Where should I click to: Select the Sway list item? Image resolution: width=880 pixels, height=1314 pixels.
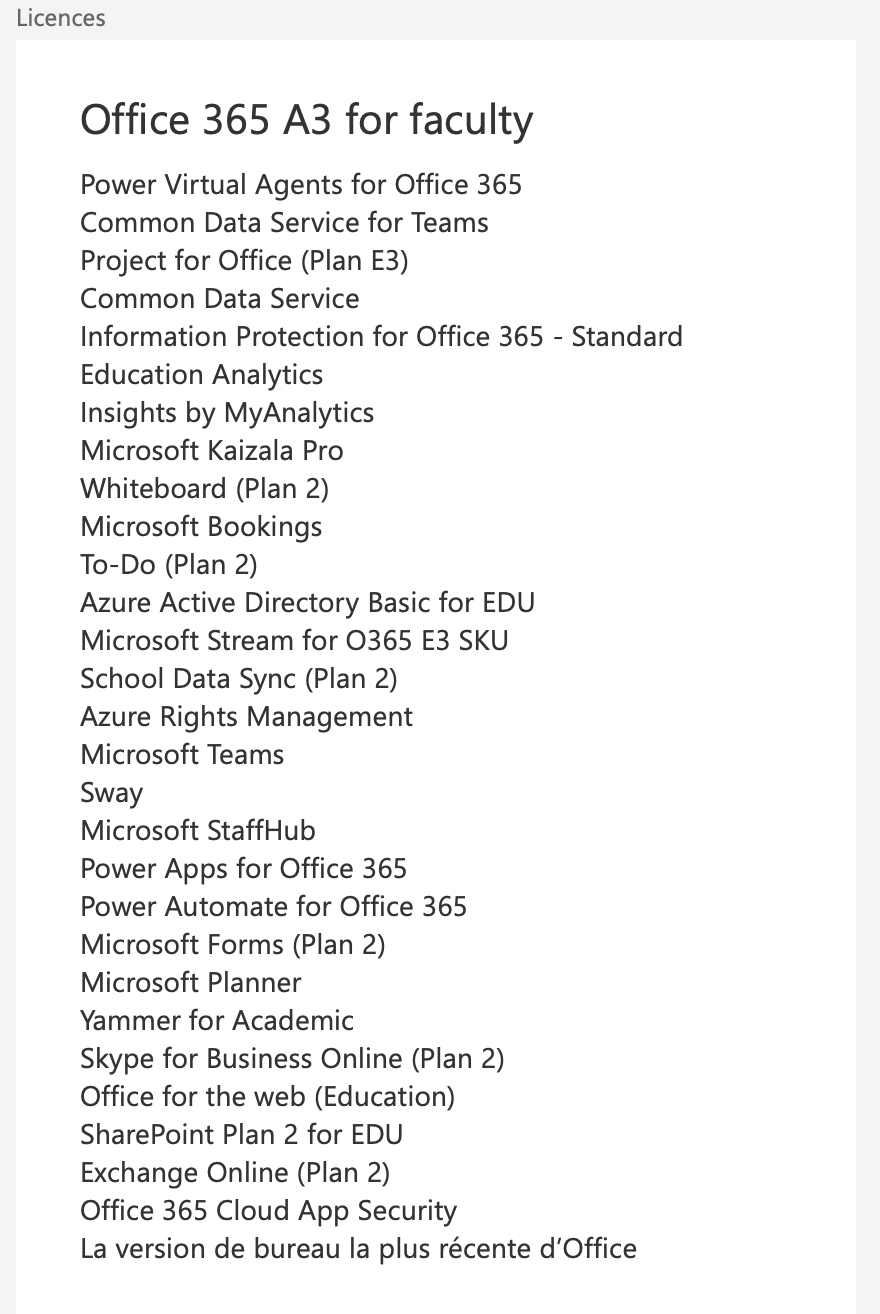pos(112,793)
